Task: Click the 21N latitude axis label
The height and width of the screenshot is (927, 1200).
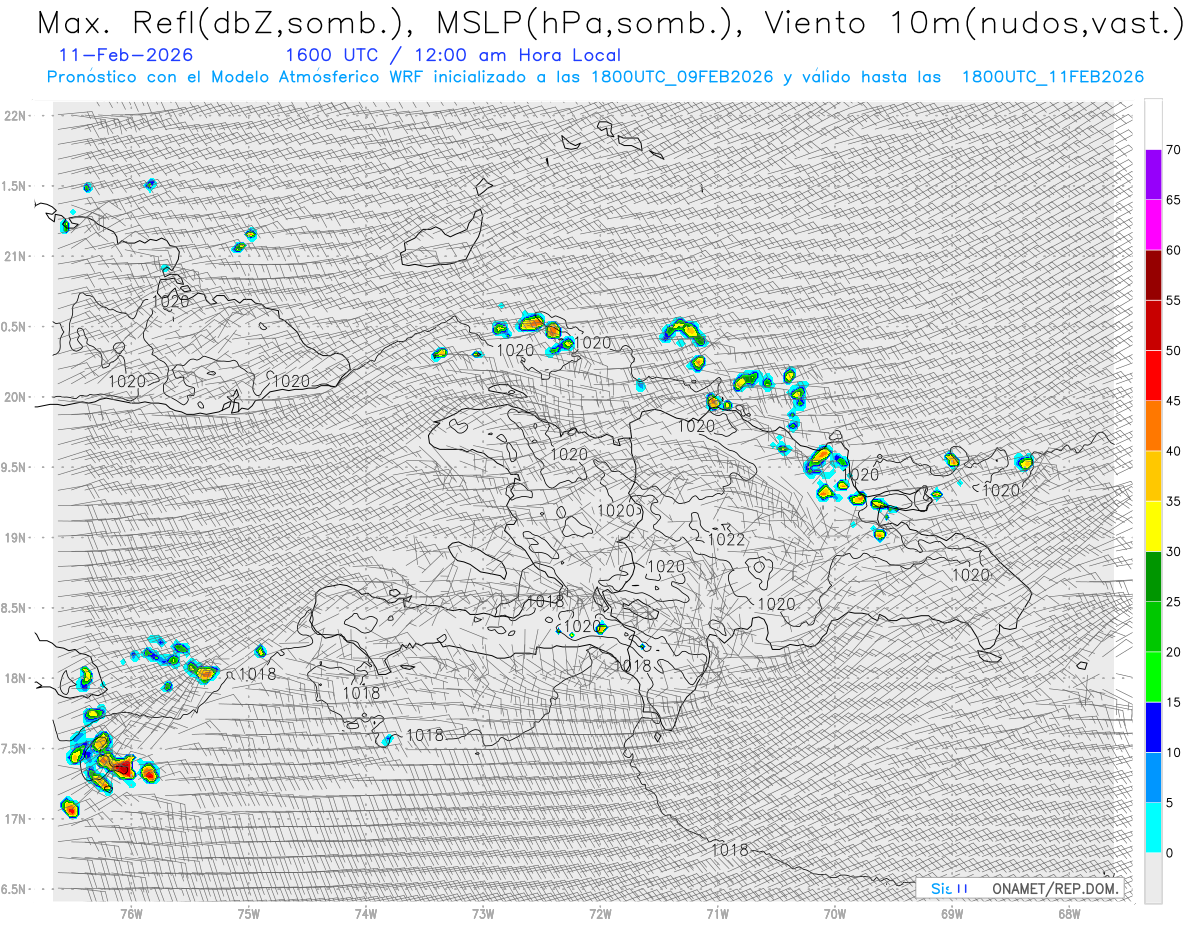Action: 15,257
